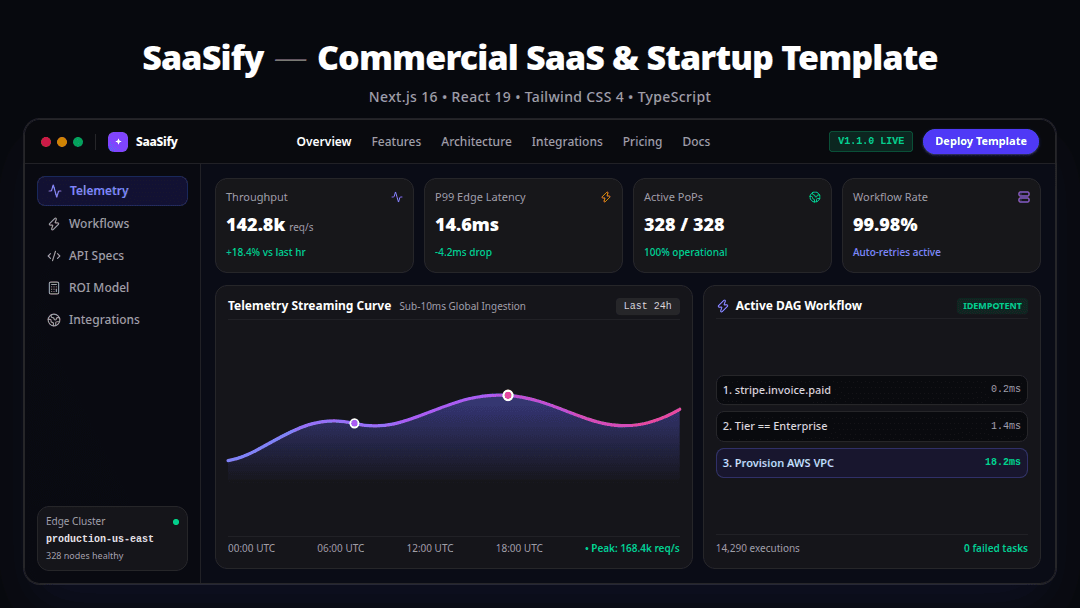Viewport: 1080px width, 608px height.
Task: Select the Provision AWS VPC workflow step
Action: (871, 463)
